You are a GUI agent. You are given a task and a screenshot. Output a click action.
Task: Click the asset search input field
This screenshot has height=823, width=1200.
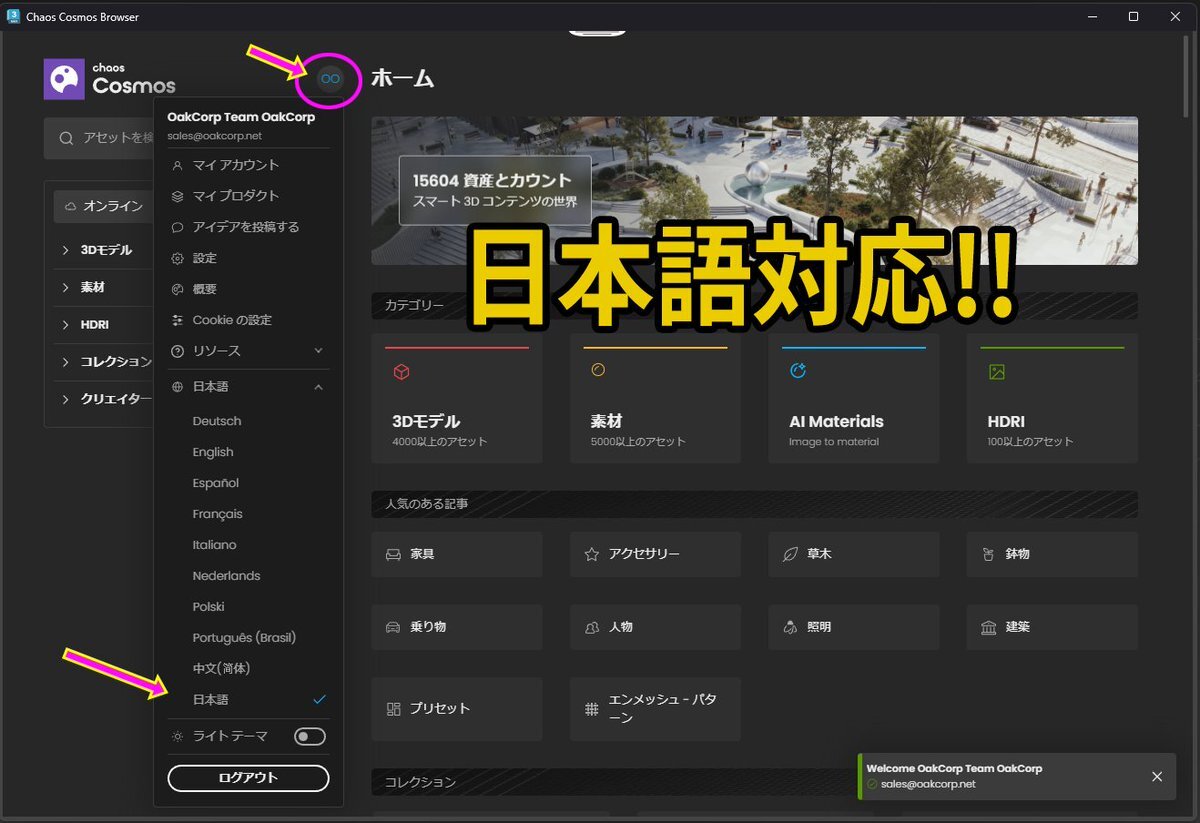[100, 138]
